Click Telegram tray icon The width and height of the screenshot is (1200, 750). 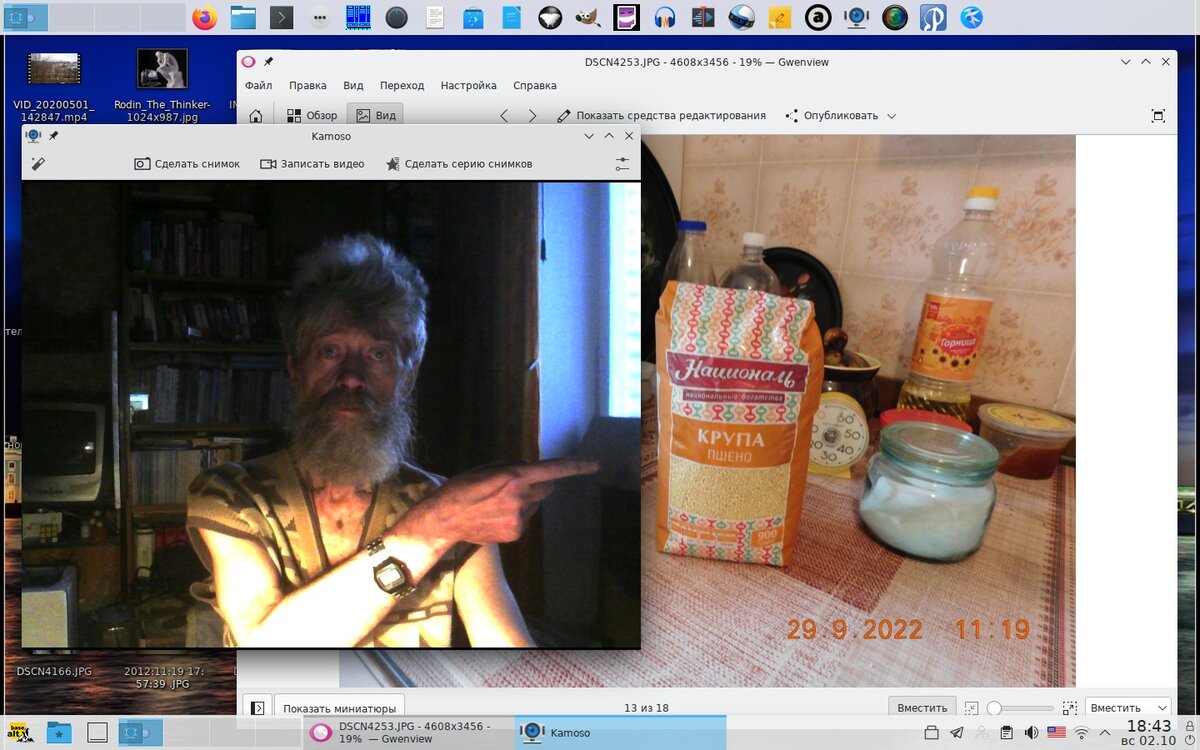[x=957, y=733]
